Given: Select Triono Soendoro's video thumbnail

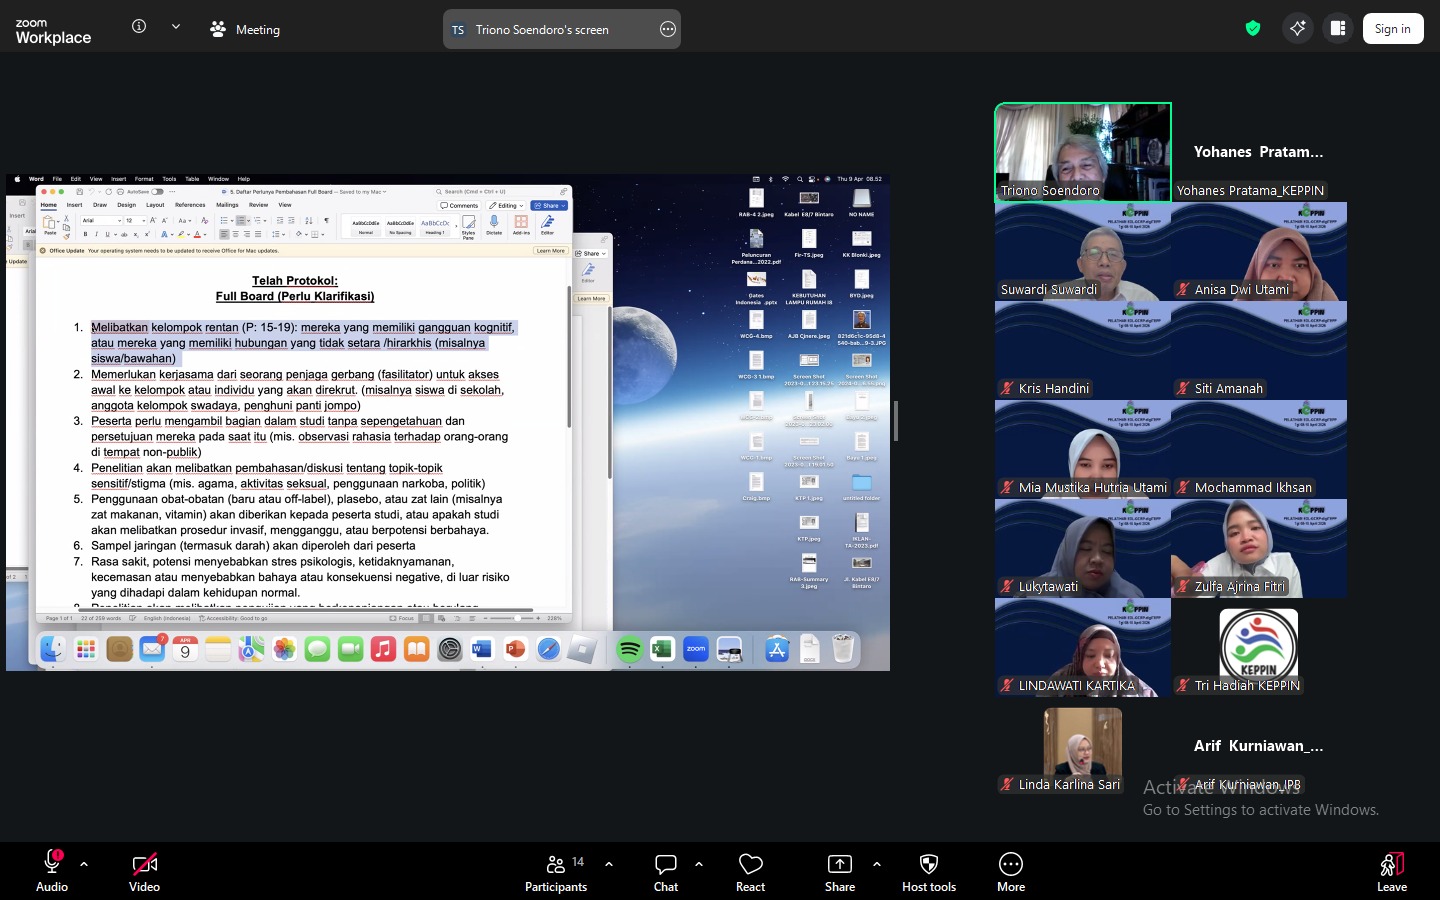Looking at the screenshot, I should (x=1082, y=152).
